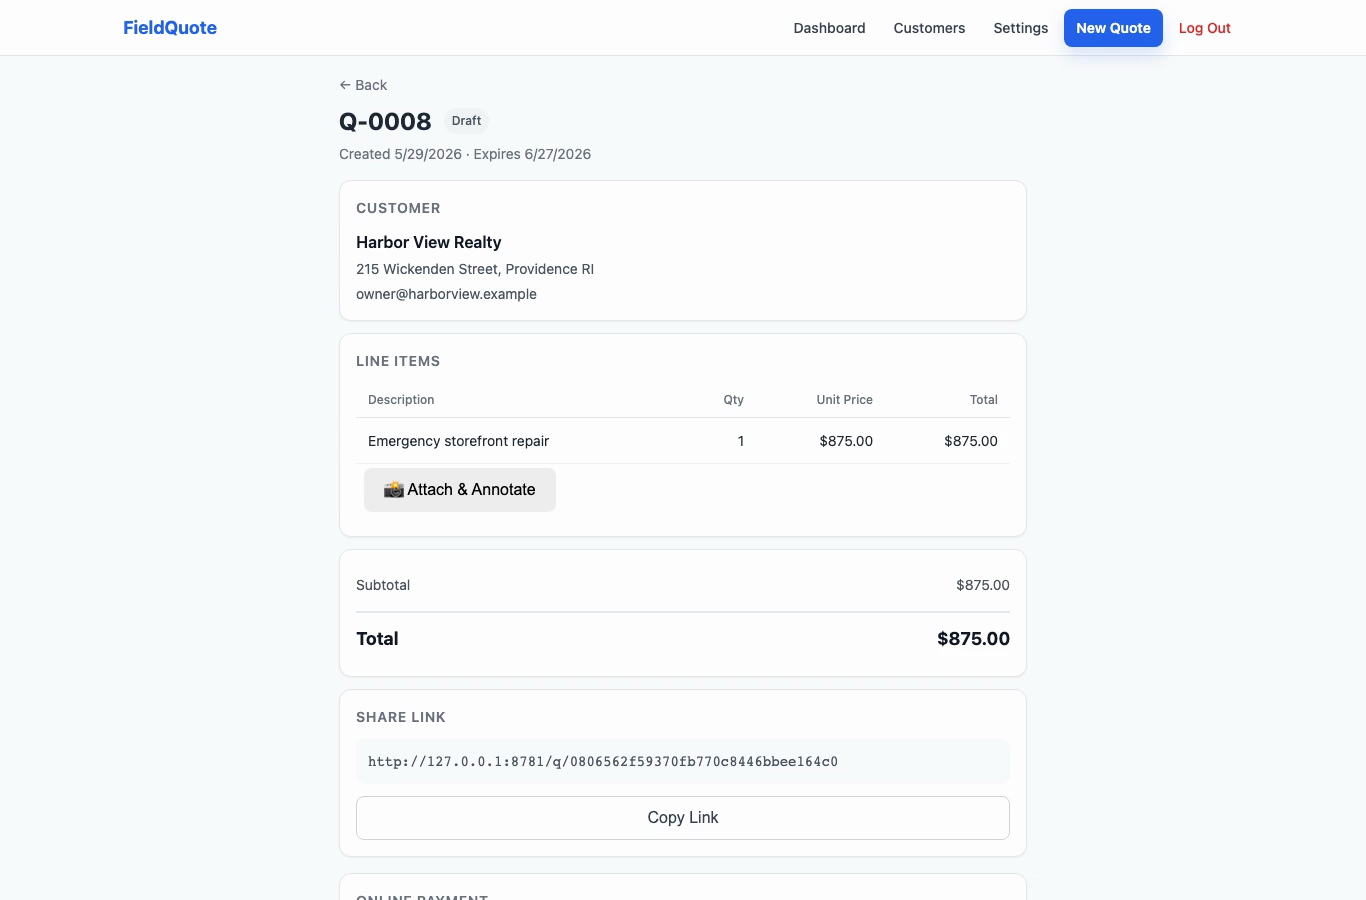Click the Harbor View Realty customer name
Image resolution: width=1366 pixels, height=900 pixels.
pos(429,242)
